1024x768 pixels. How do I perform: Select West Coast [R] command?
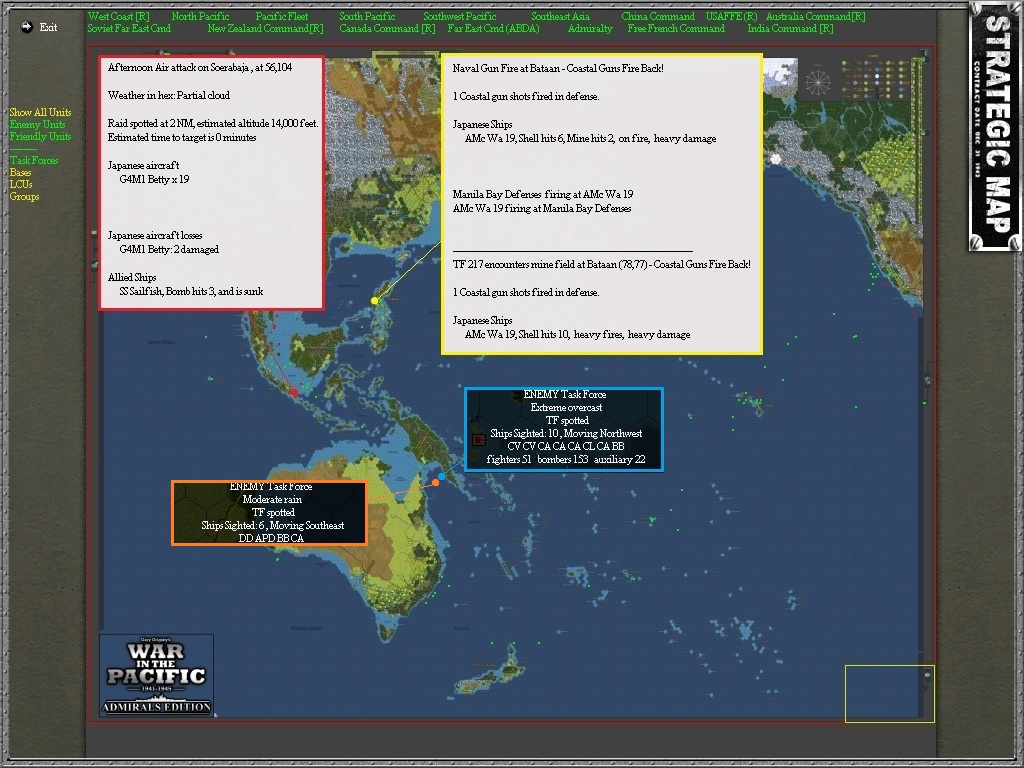[x=119, y=16]
